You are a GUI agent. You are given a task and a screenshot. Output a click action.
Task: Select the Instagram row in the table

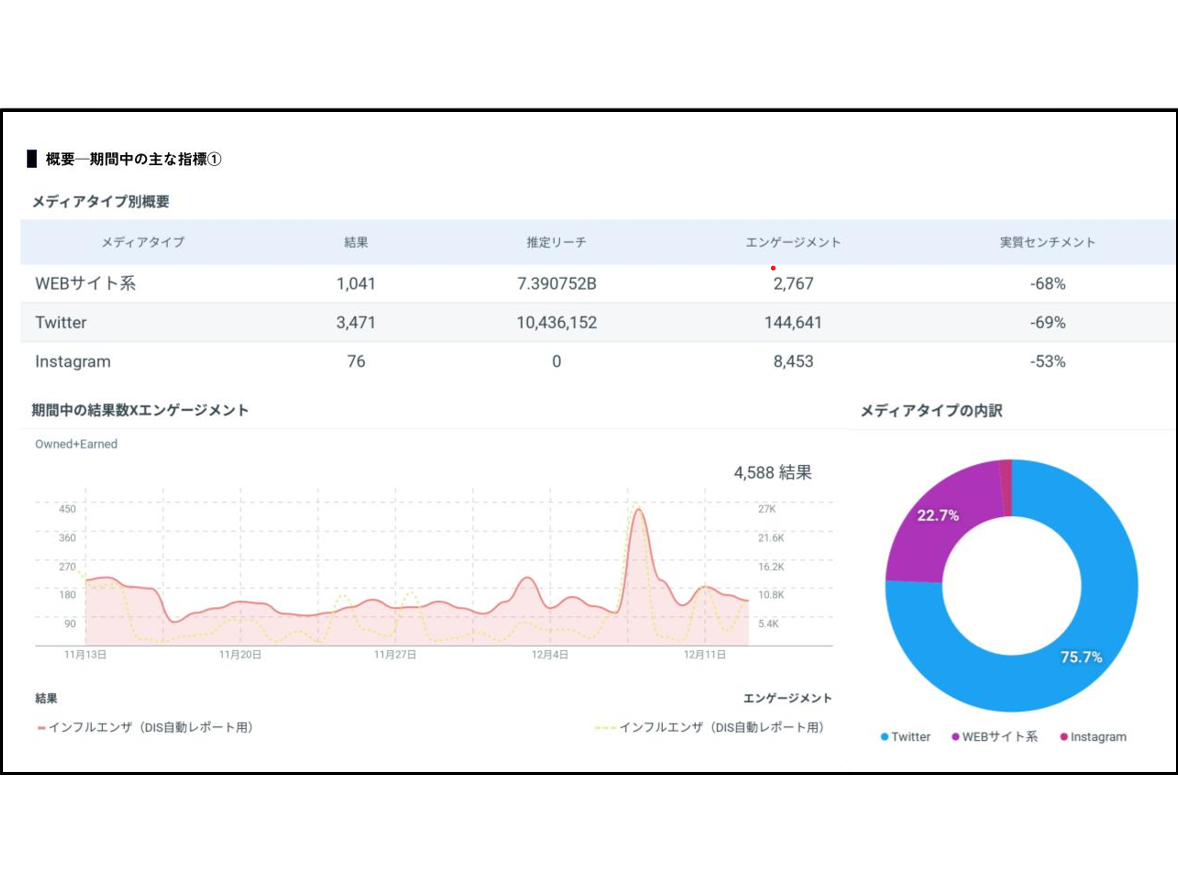pos(73,362)
